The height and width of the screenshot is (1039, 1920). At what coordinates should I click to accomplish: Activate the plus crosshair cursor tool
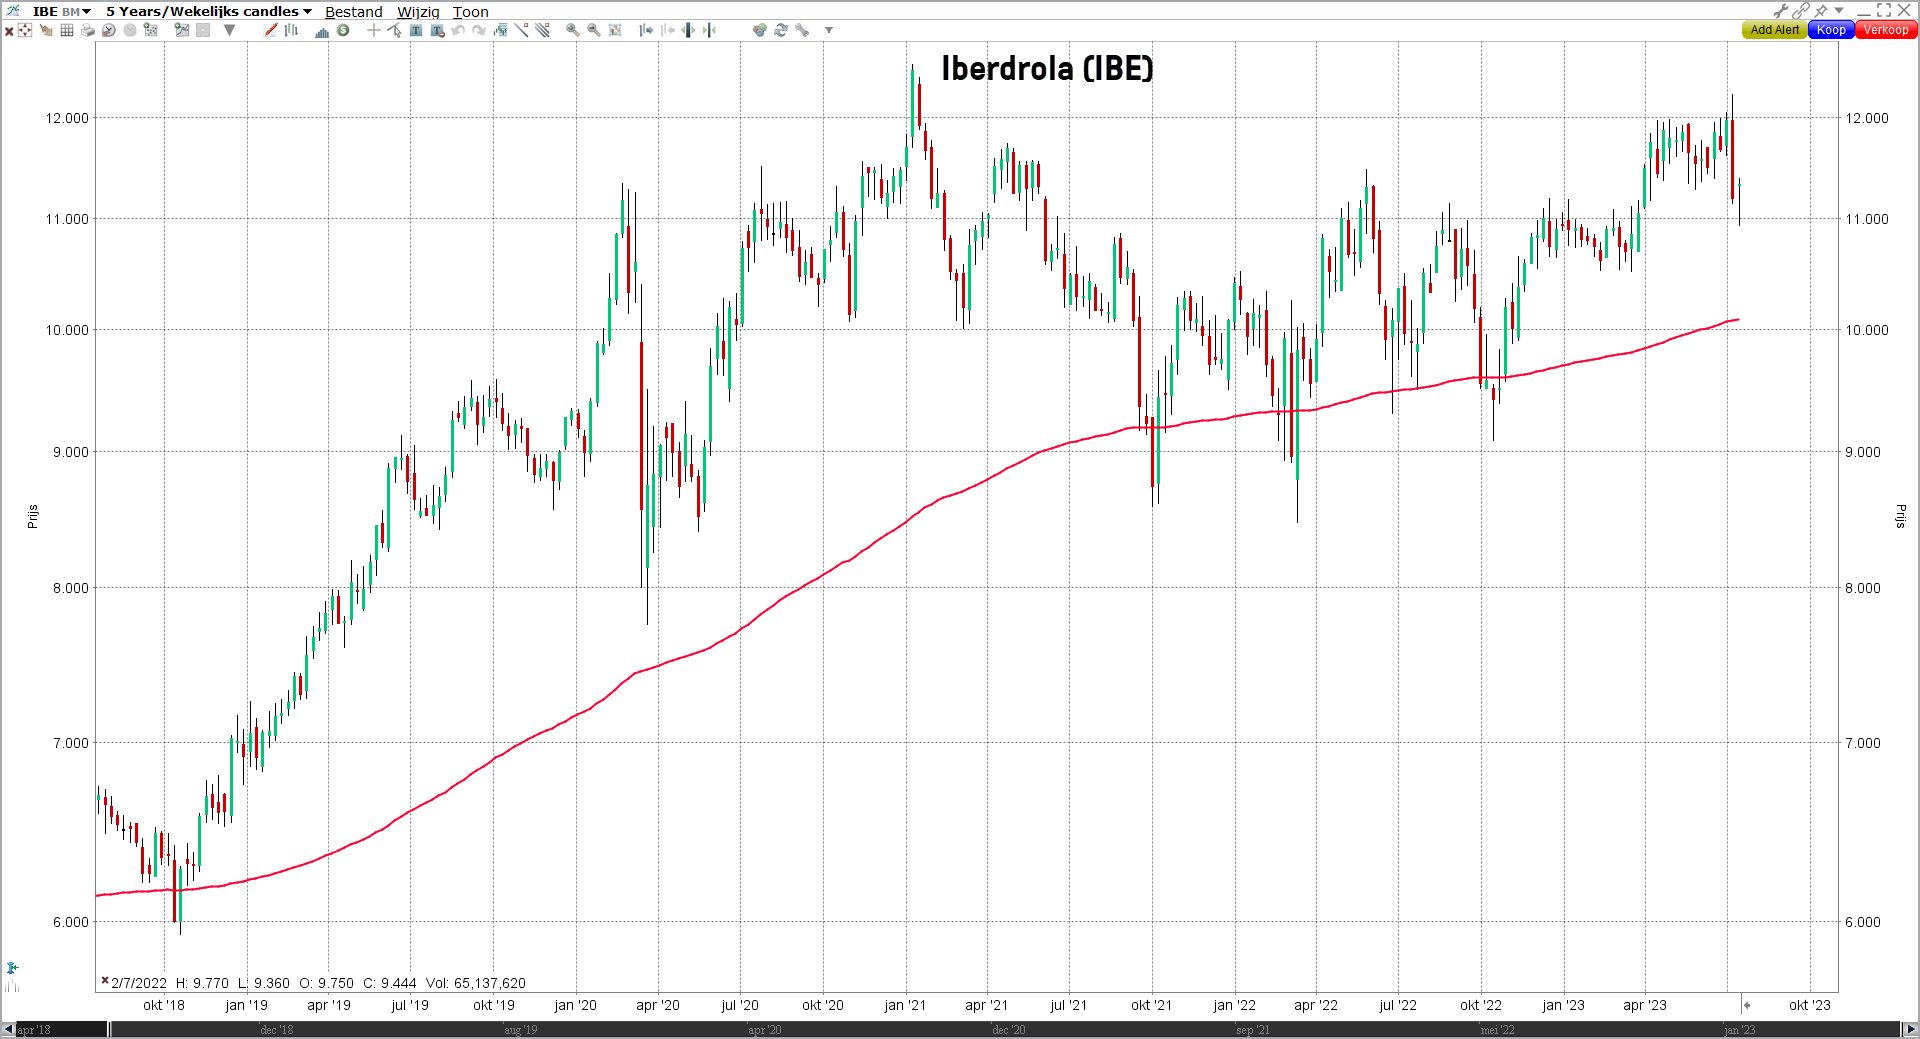point(374,30)
